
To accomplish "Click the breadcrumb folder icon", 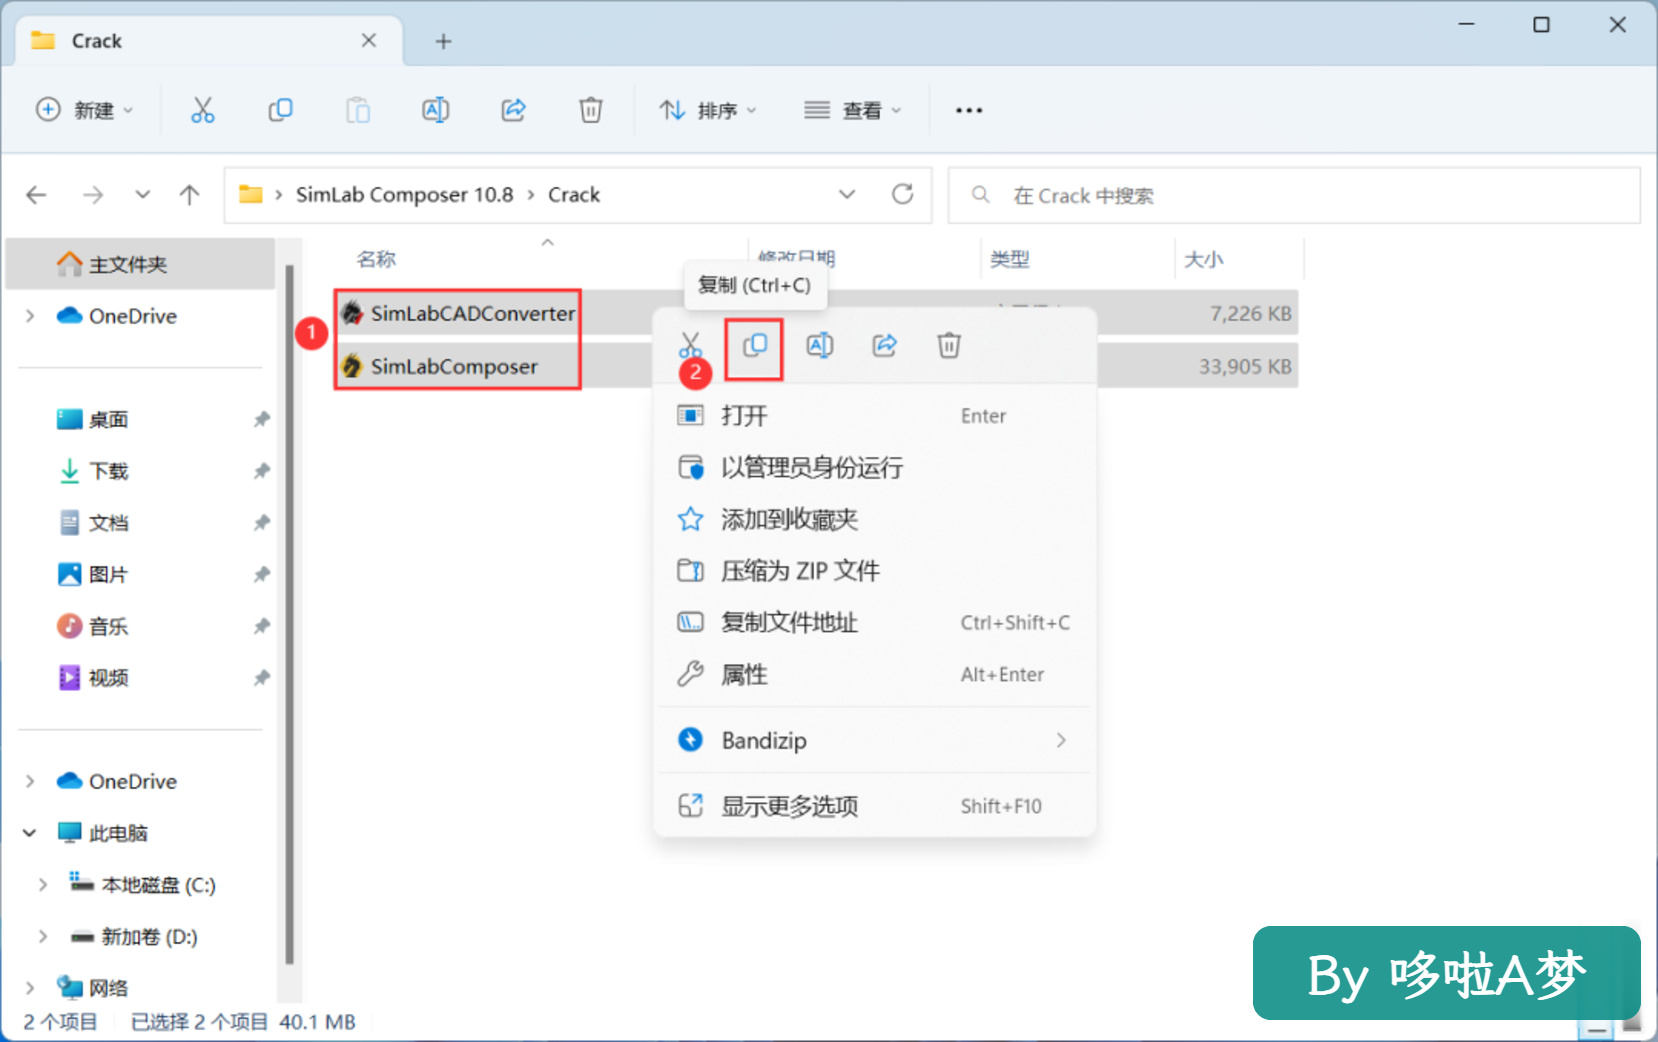I will (250, 194).
